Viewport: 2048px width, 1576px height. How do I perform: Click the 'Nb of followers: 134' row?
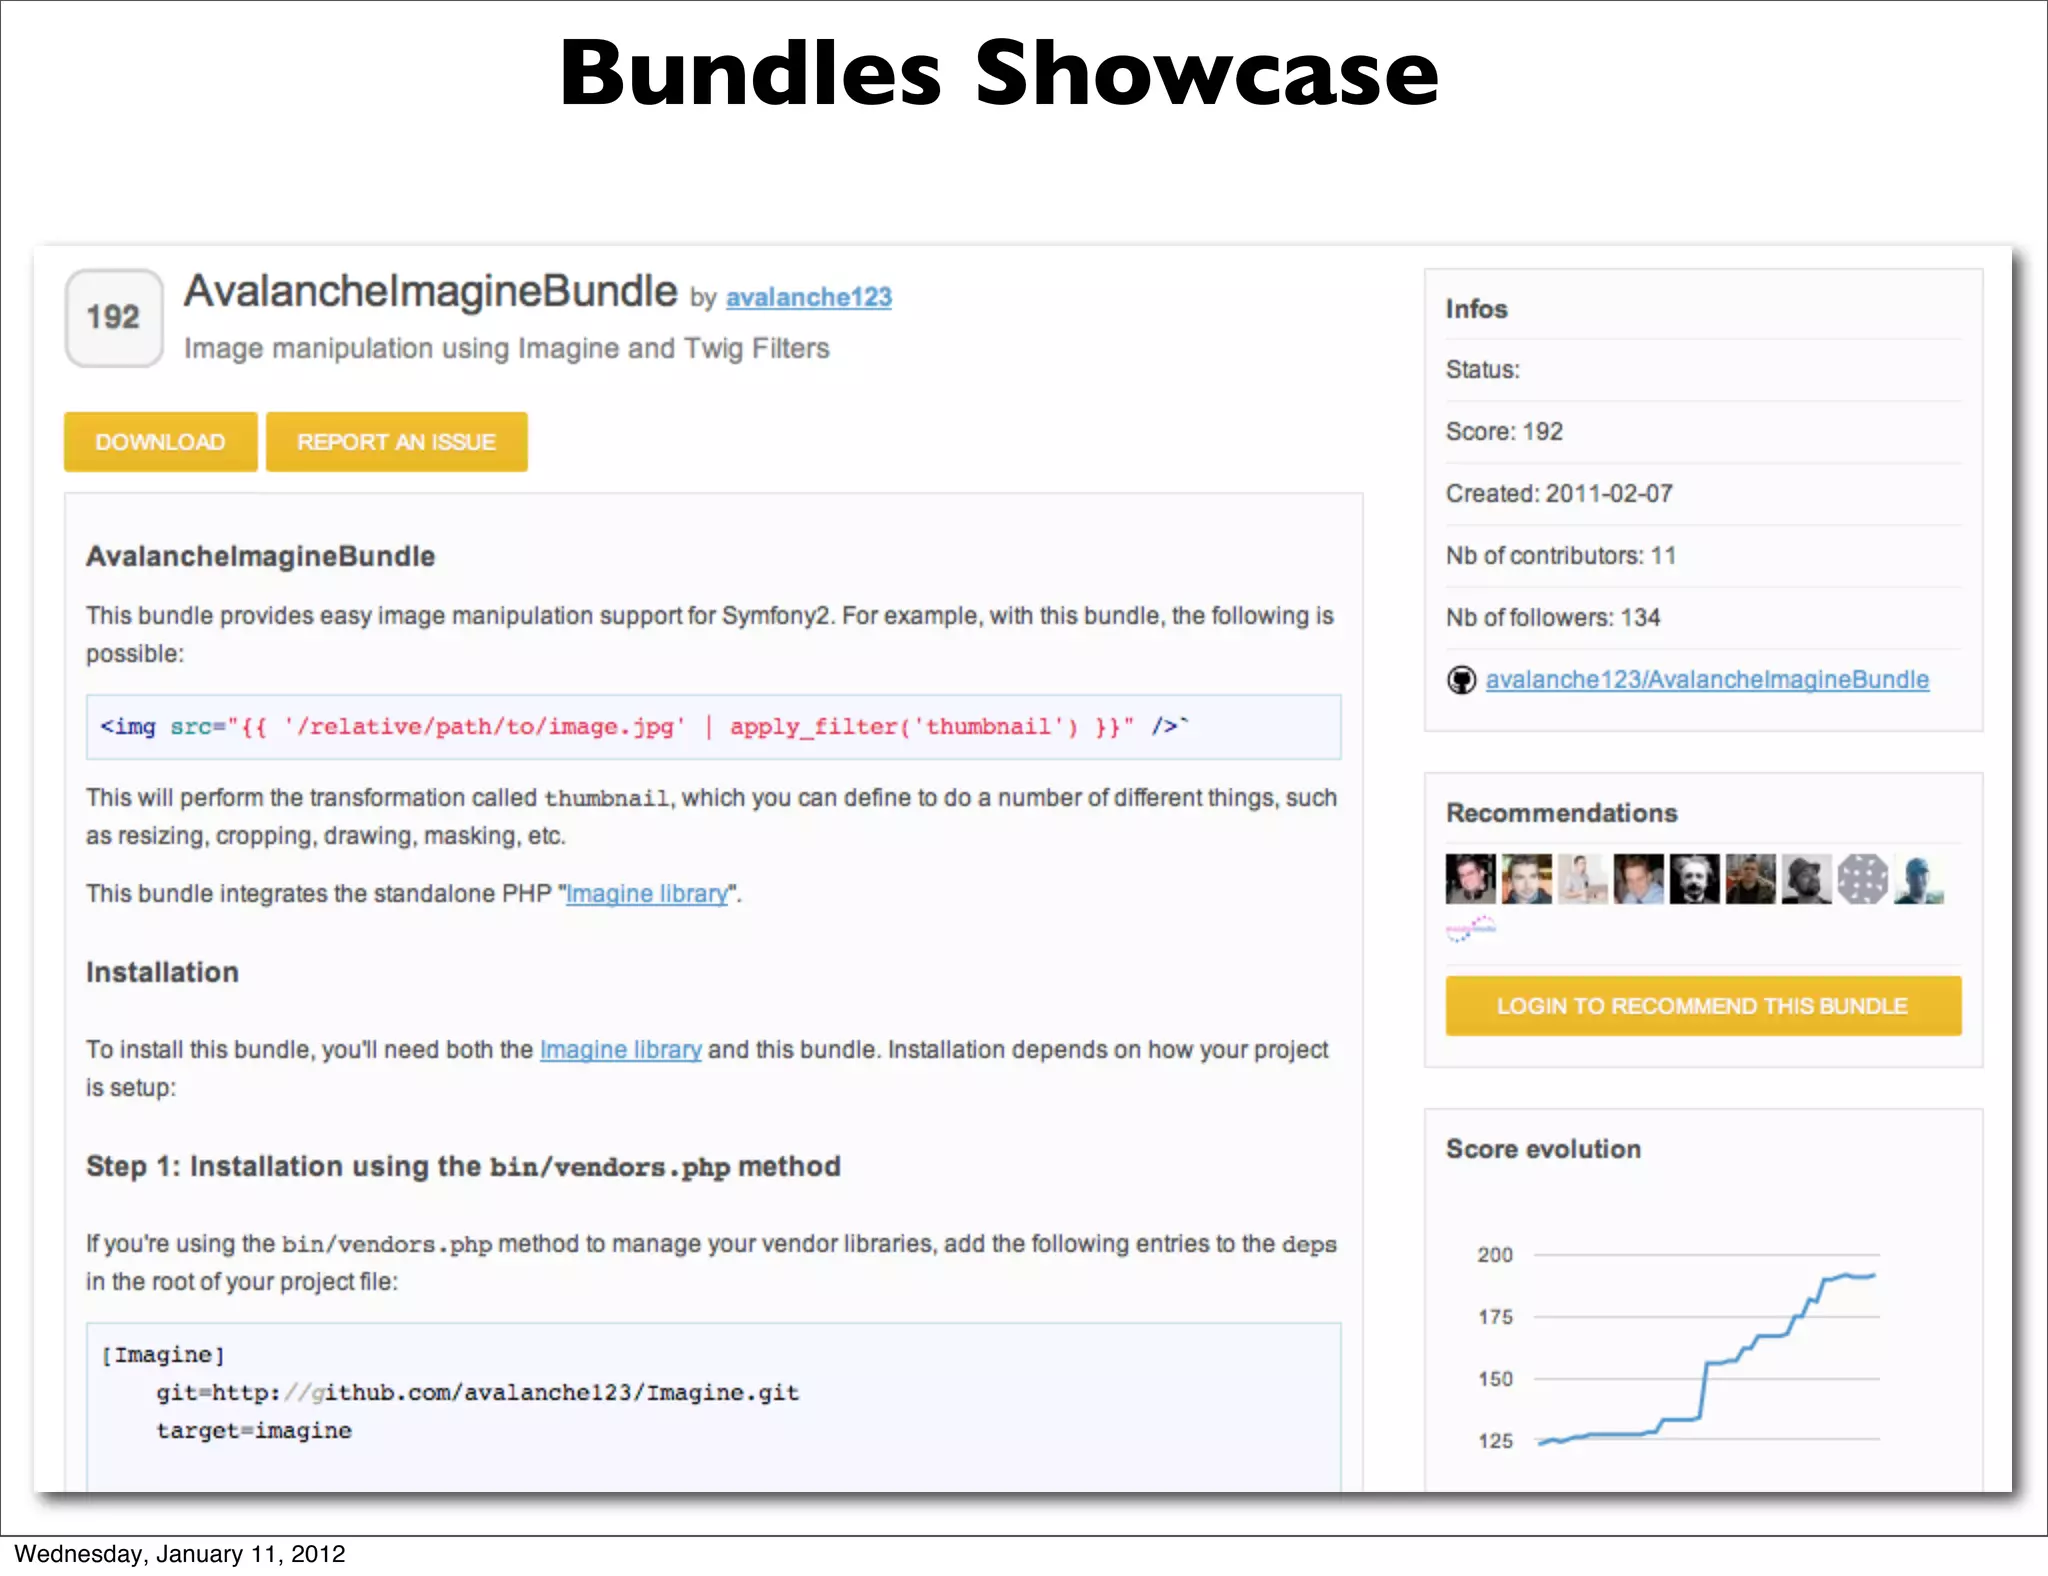point(1703,618)
